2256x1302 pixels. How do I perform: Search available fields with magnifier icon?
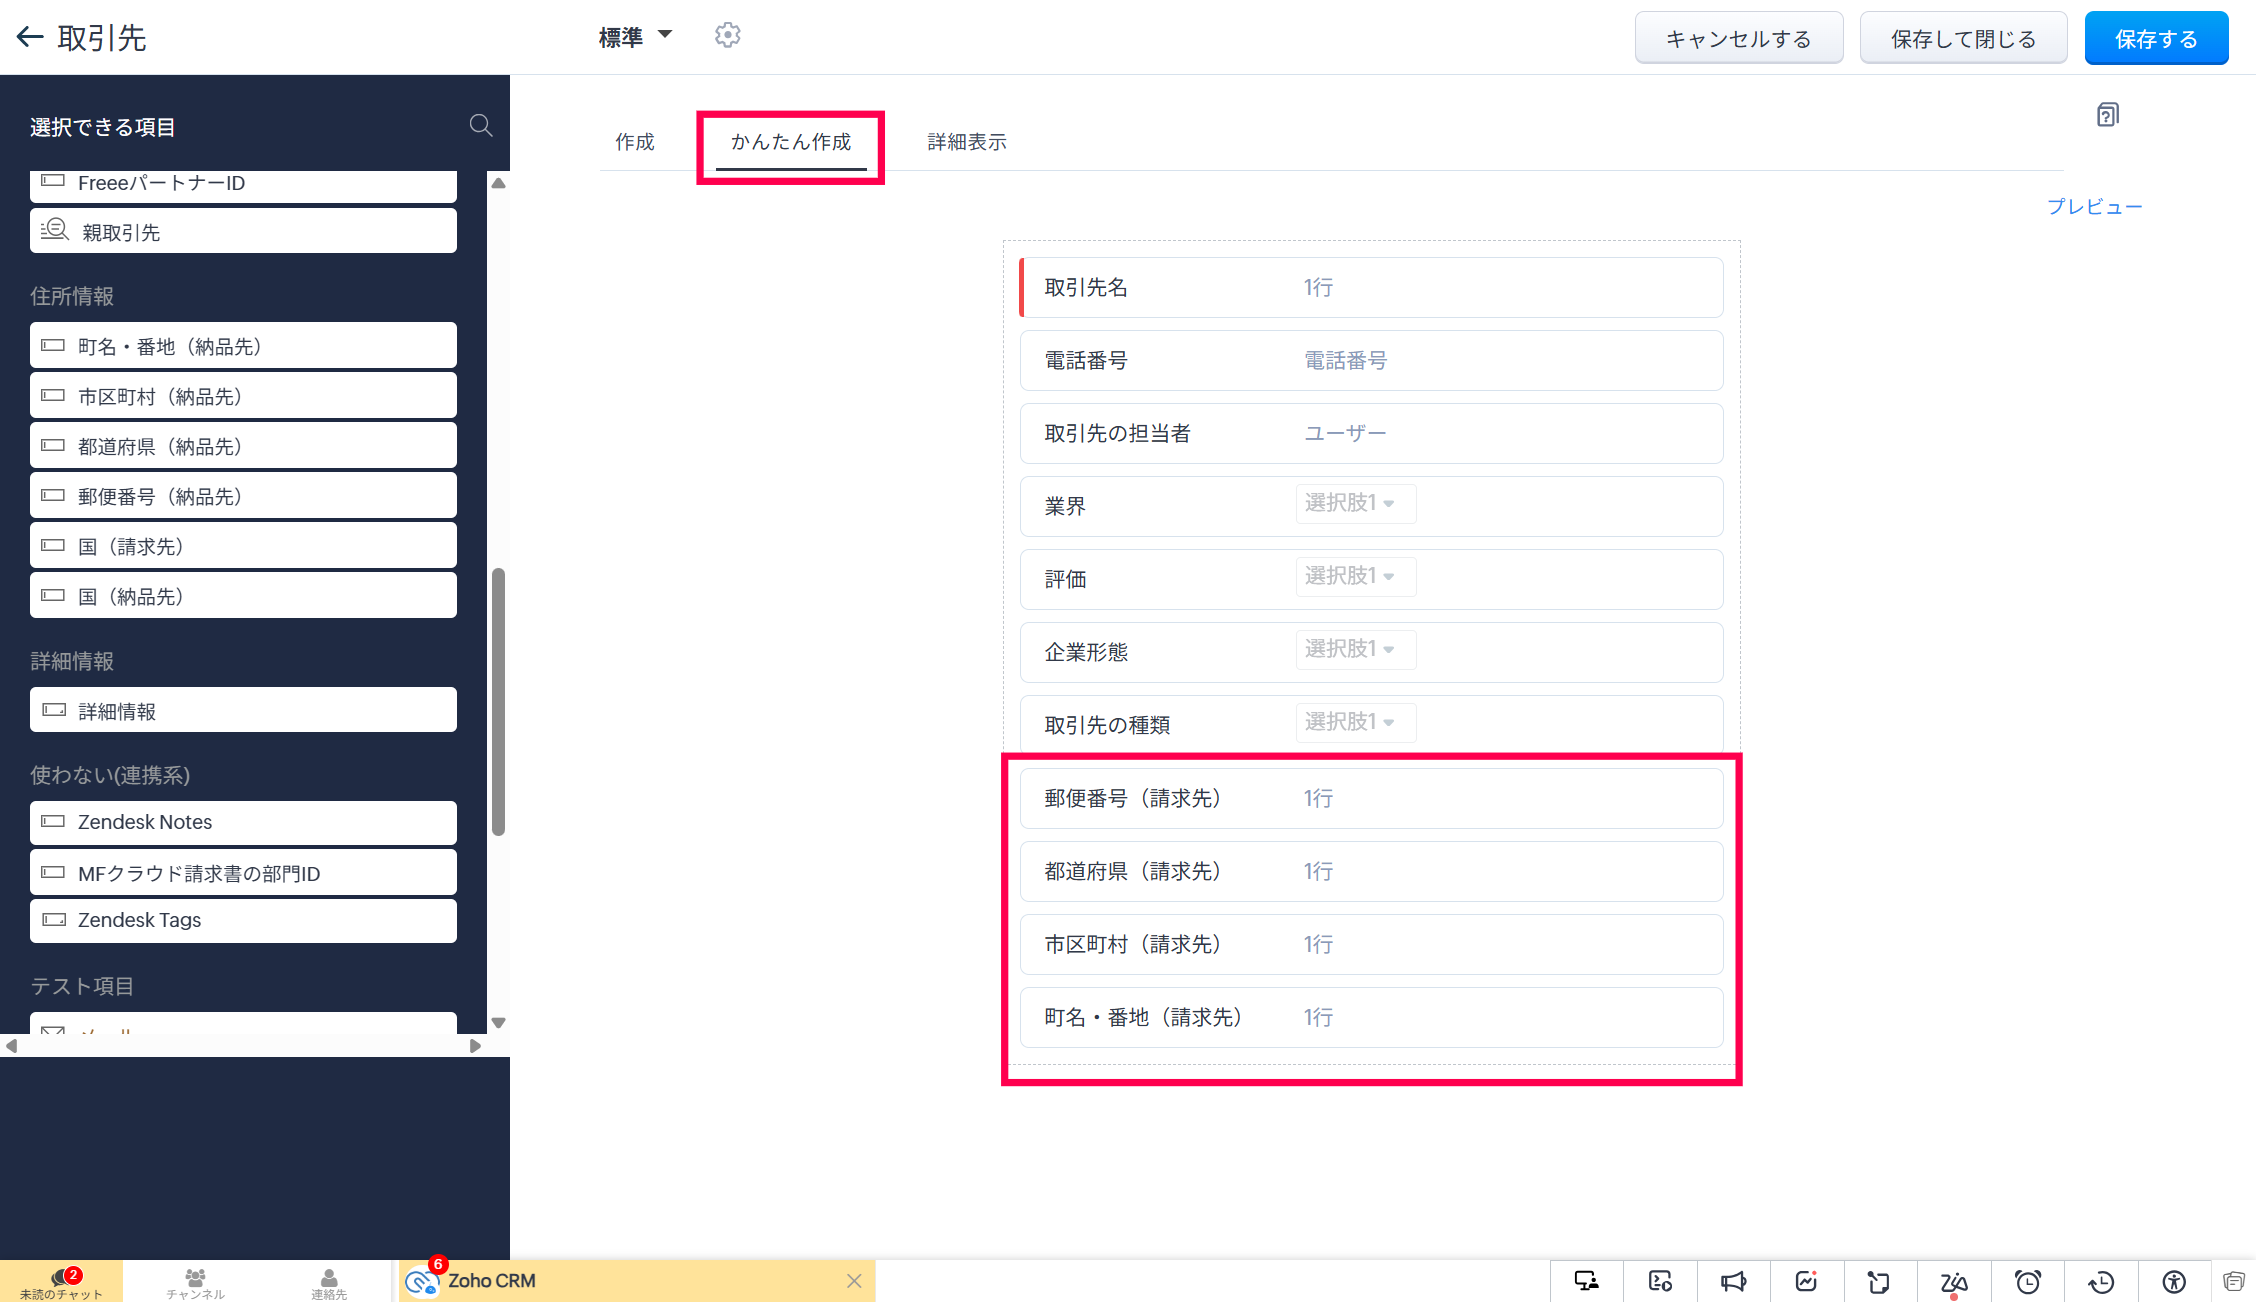pos(480,126)
